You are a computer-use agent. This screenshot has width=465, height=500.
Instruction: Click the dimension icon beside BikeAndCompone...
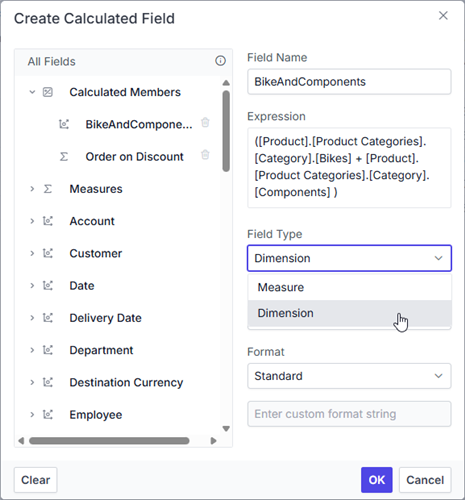pos(64,124)
